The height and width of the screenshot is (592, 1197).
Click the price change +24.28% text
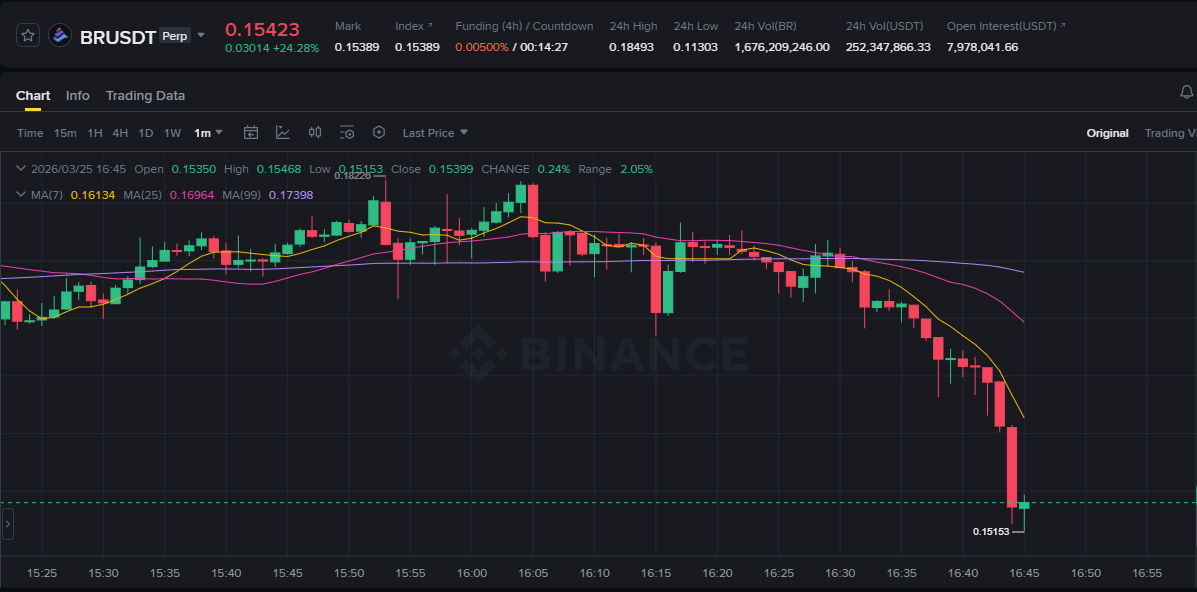tap(296, 47)
